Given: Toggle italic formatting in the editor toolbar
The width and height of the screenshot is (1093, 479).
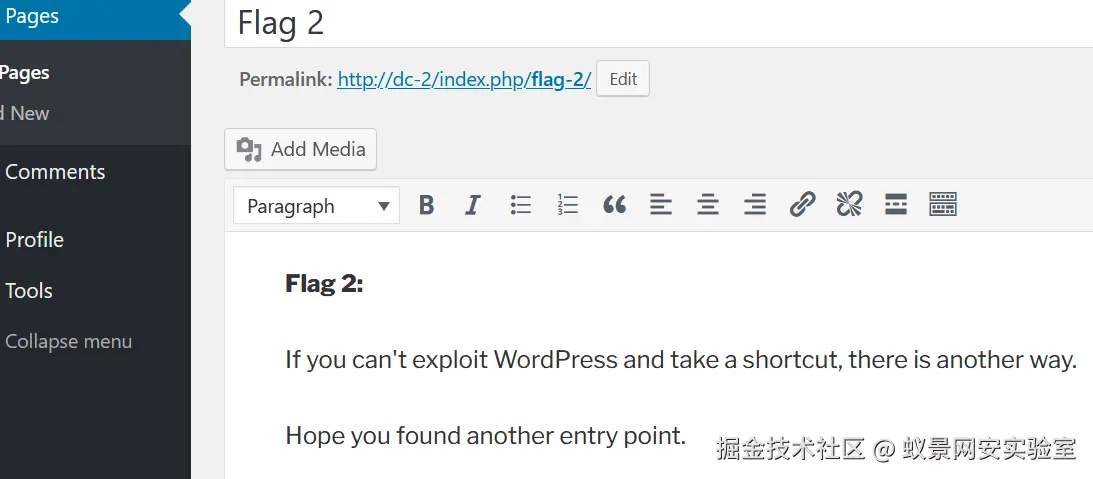Looking at the screenshot, I should point(473,205).
